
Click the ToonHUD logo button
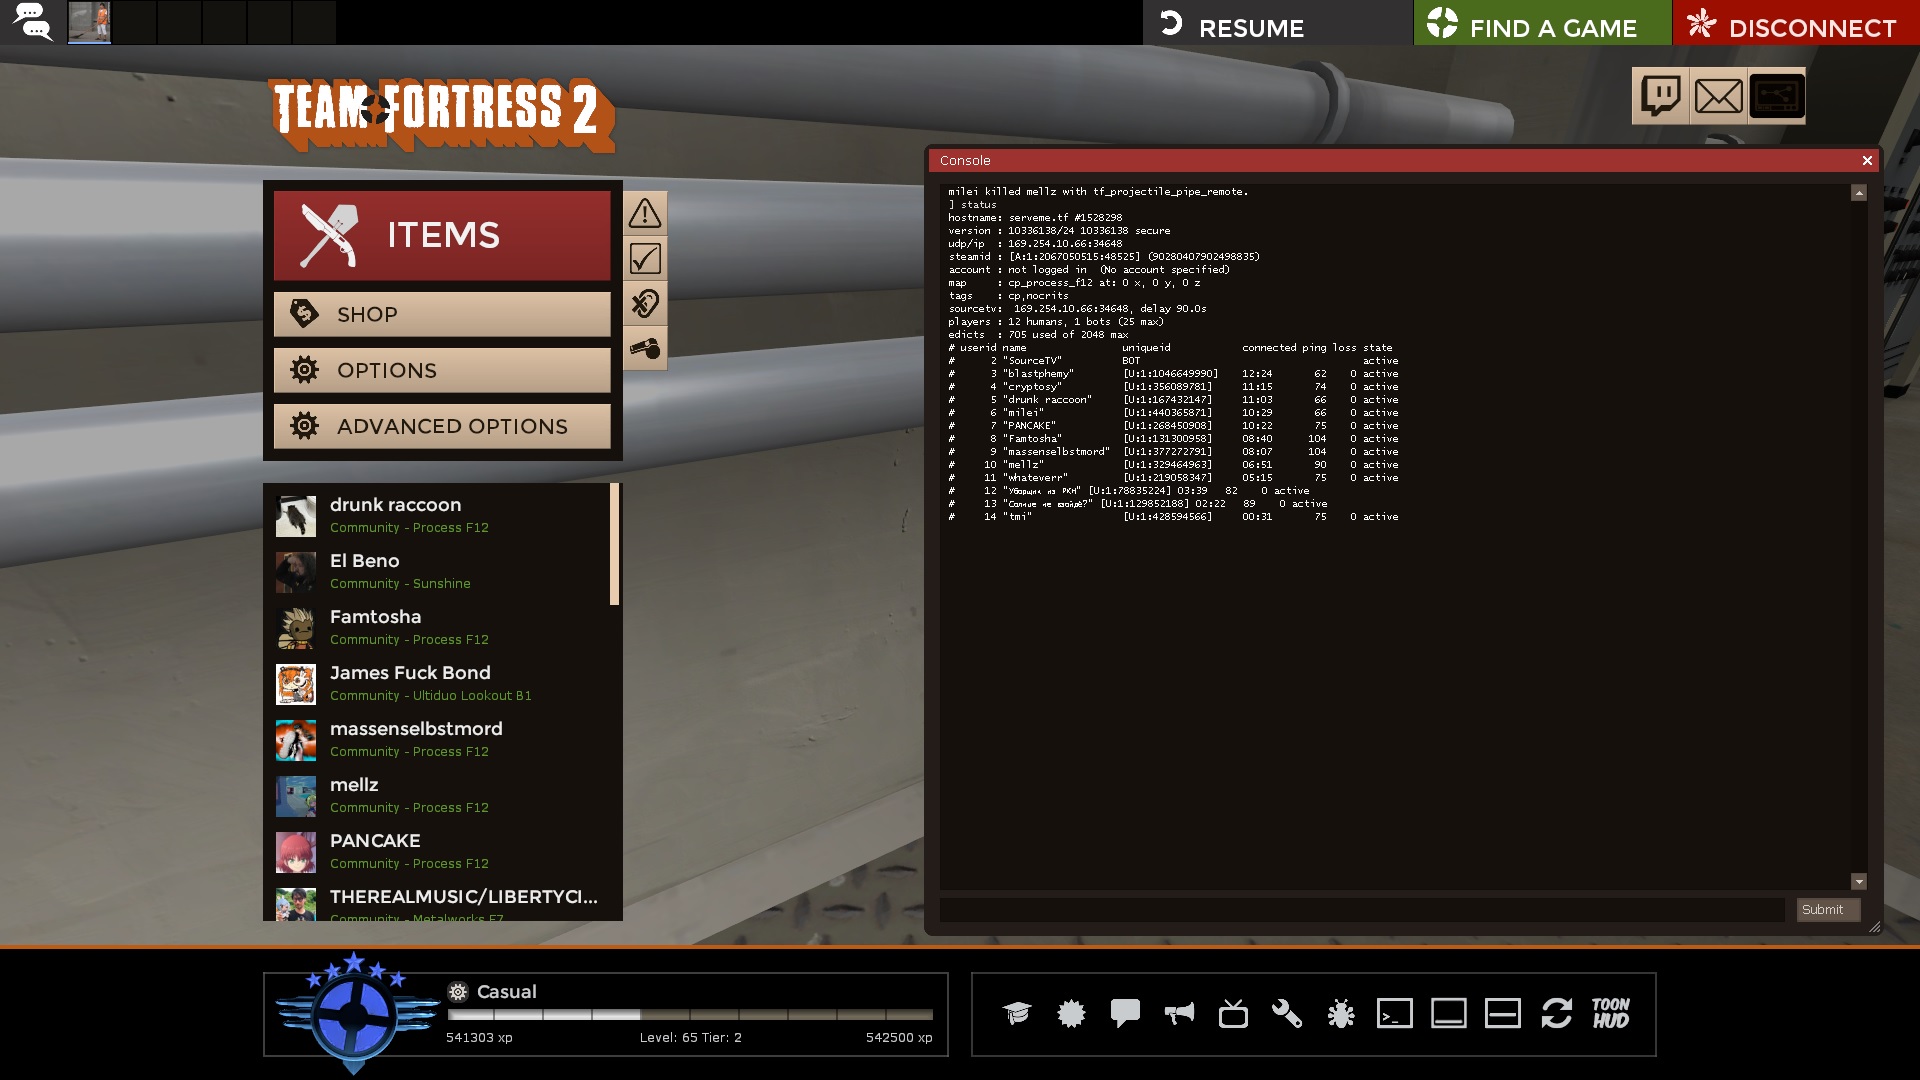coord(1610,1014)
